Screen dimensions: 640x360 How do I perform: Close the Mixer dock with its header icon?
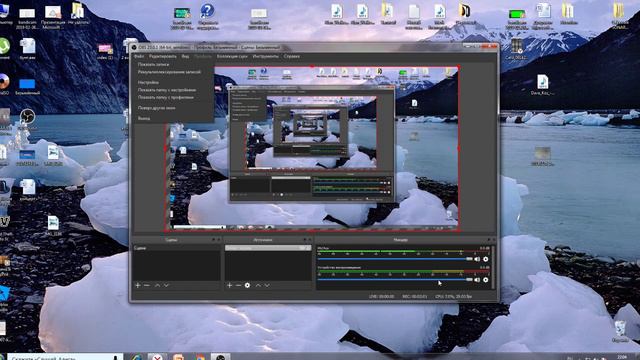(x=494, y=240)
